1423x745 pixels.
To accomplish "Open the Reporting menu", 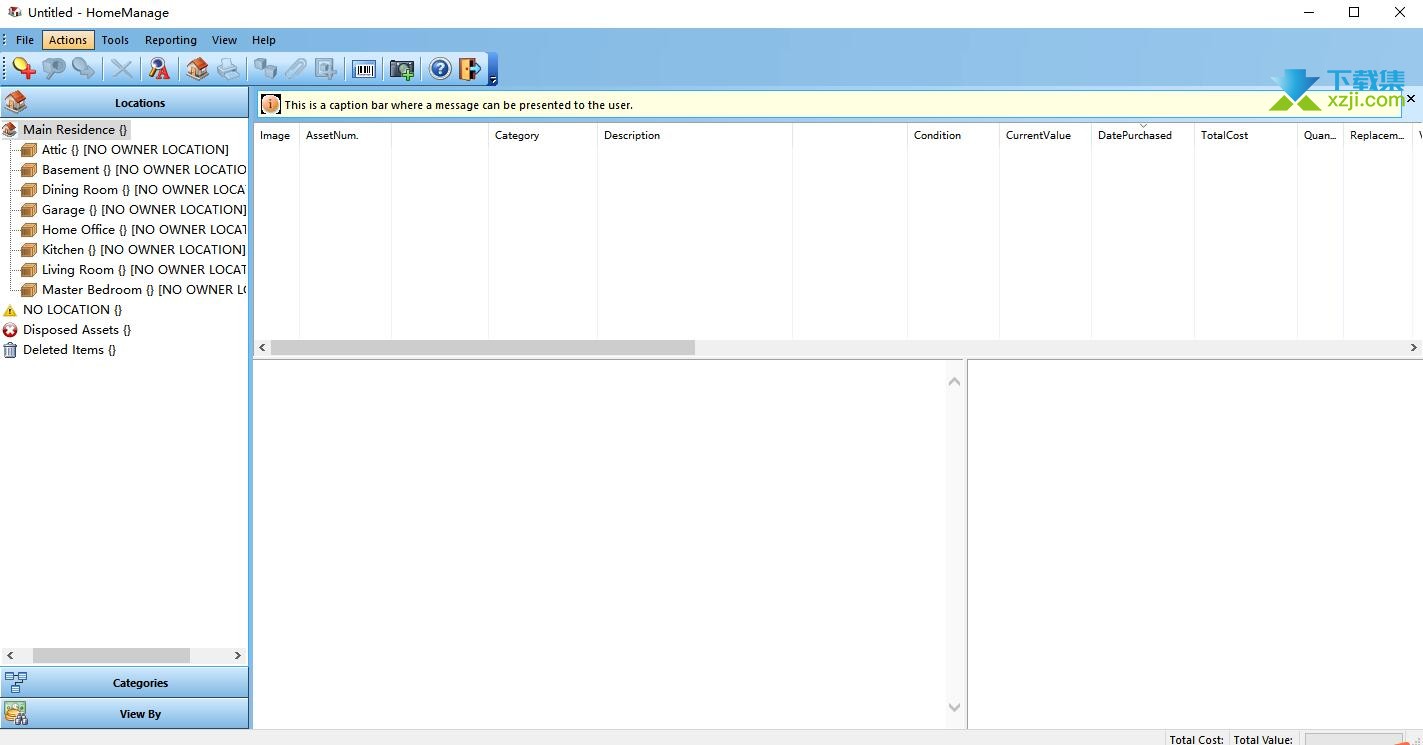I will (171, 40).
